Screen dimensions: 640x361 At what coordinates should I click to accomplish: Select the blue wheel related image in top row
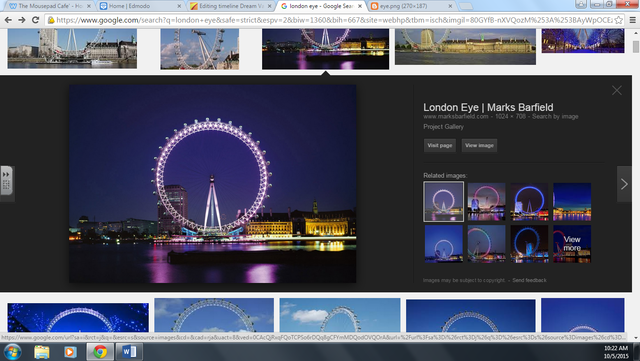coord(529,202)
